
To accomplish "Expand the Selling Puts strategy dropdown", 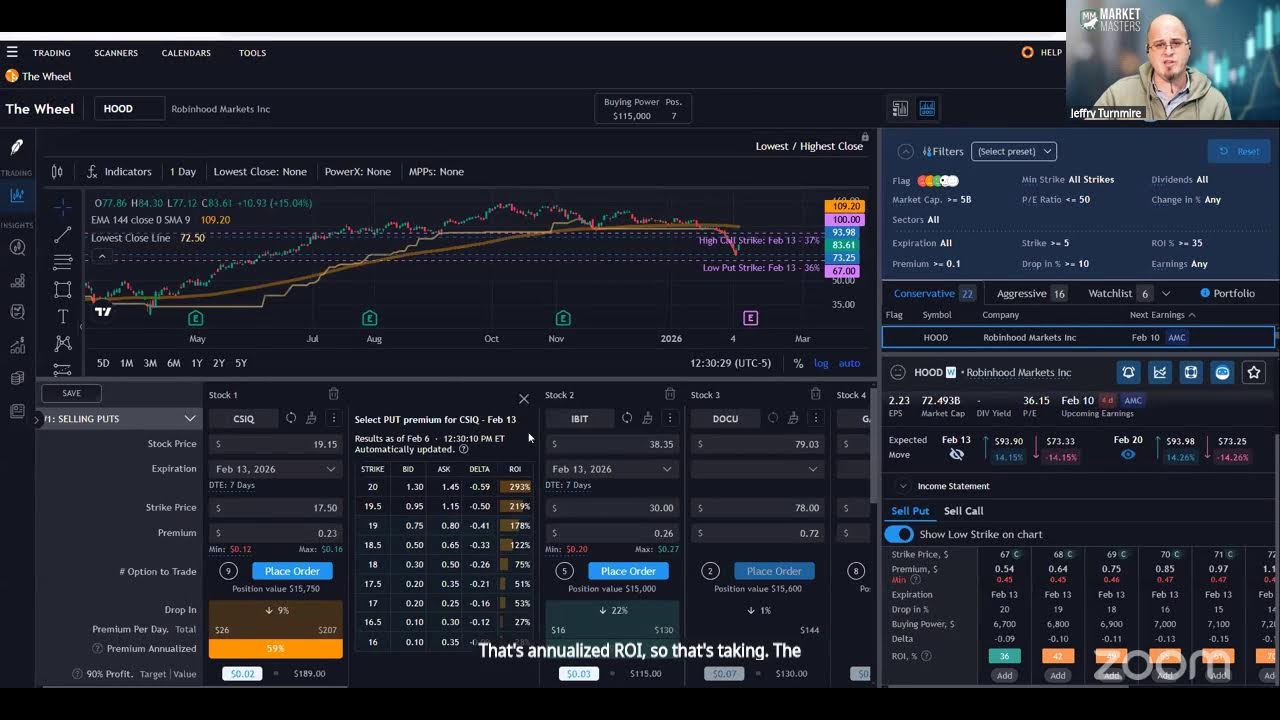I will pyautogui.click(x=189, y=418).
